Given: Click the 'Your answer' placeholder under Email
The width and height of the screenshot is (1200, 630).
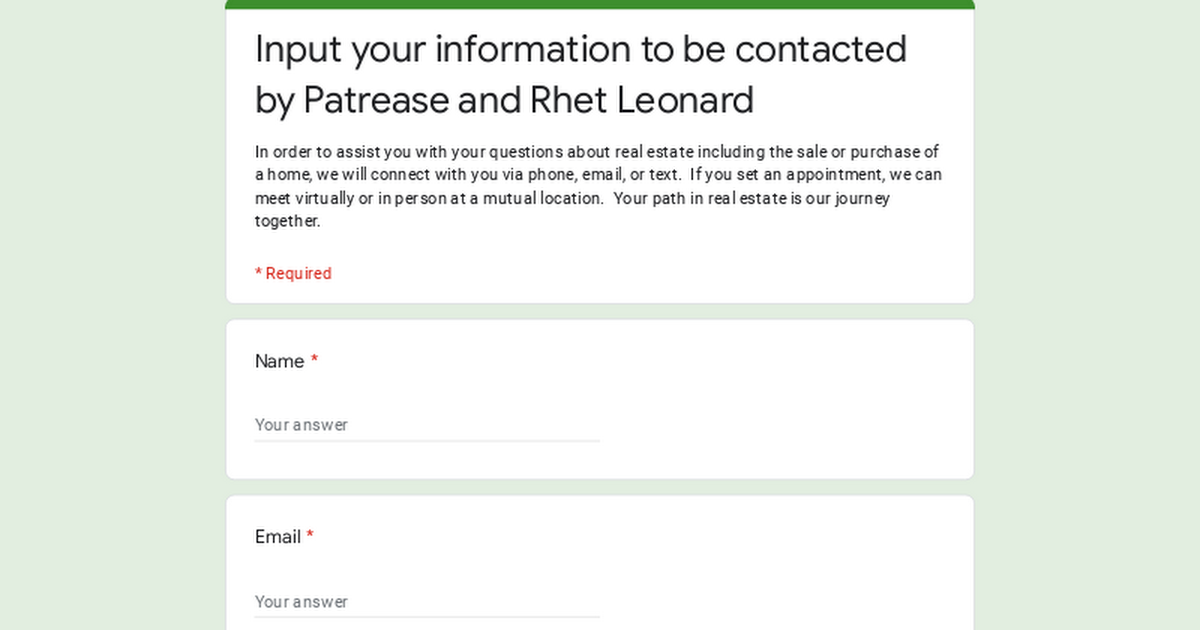Looking at the screenshot, I should (x=301, y=601).
